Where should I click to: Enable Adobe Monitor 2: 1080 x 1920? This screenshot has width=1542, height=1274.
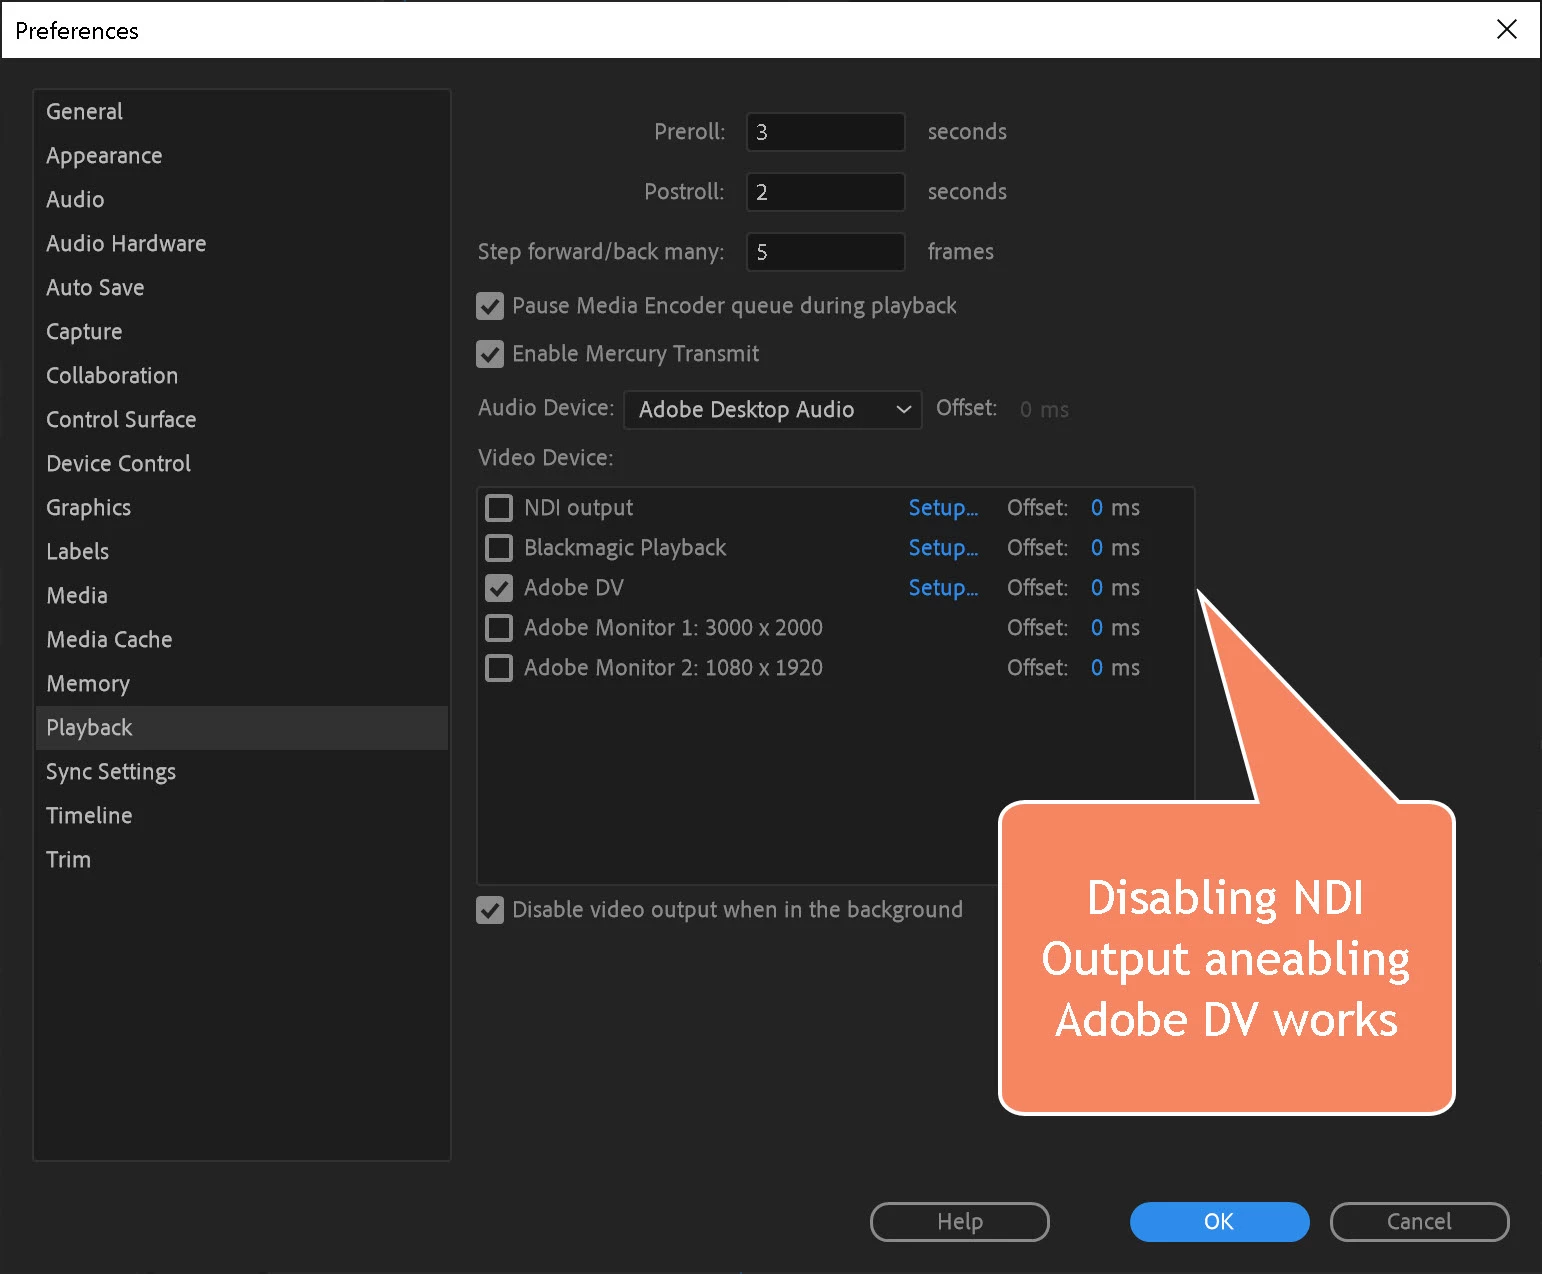point(499,668)
